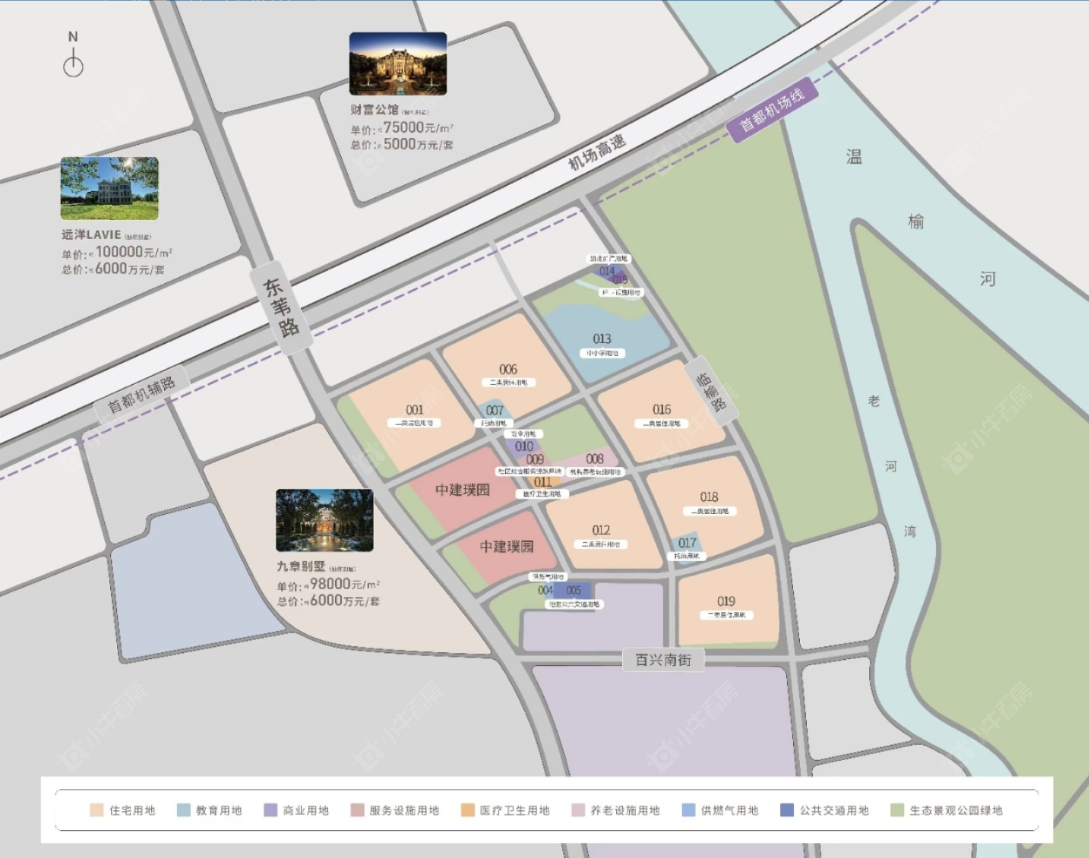Click 中建璞园 label adjacent to plot 012

507,547
